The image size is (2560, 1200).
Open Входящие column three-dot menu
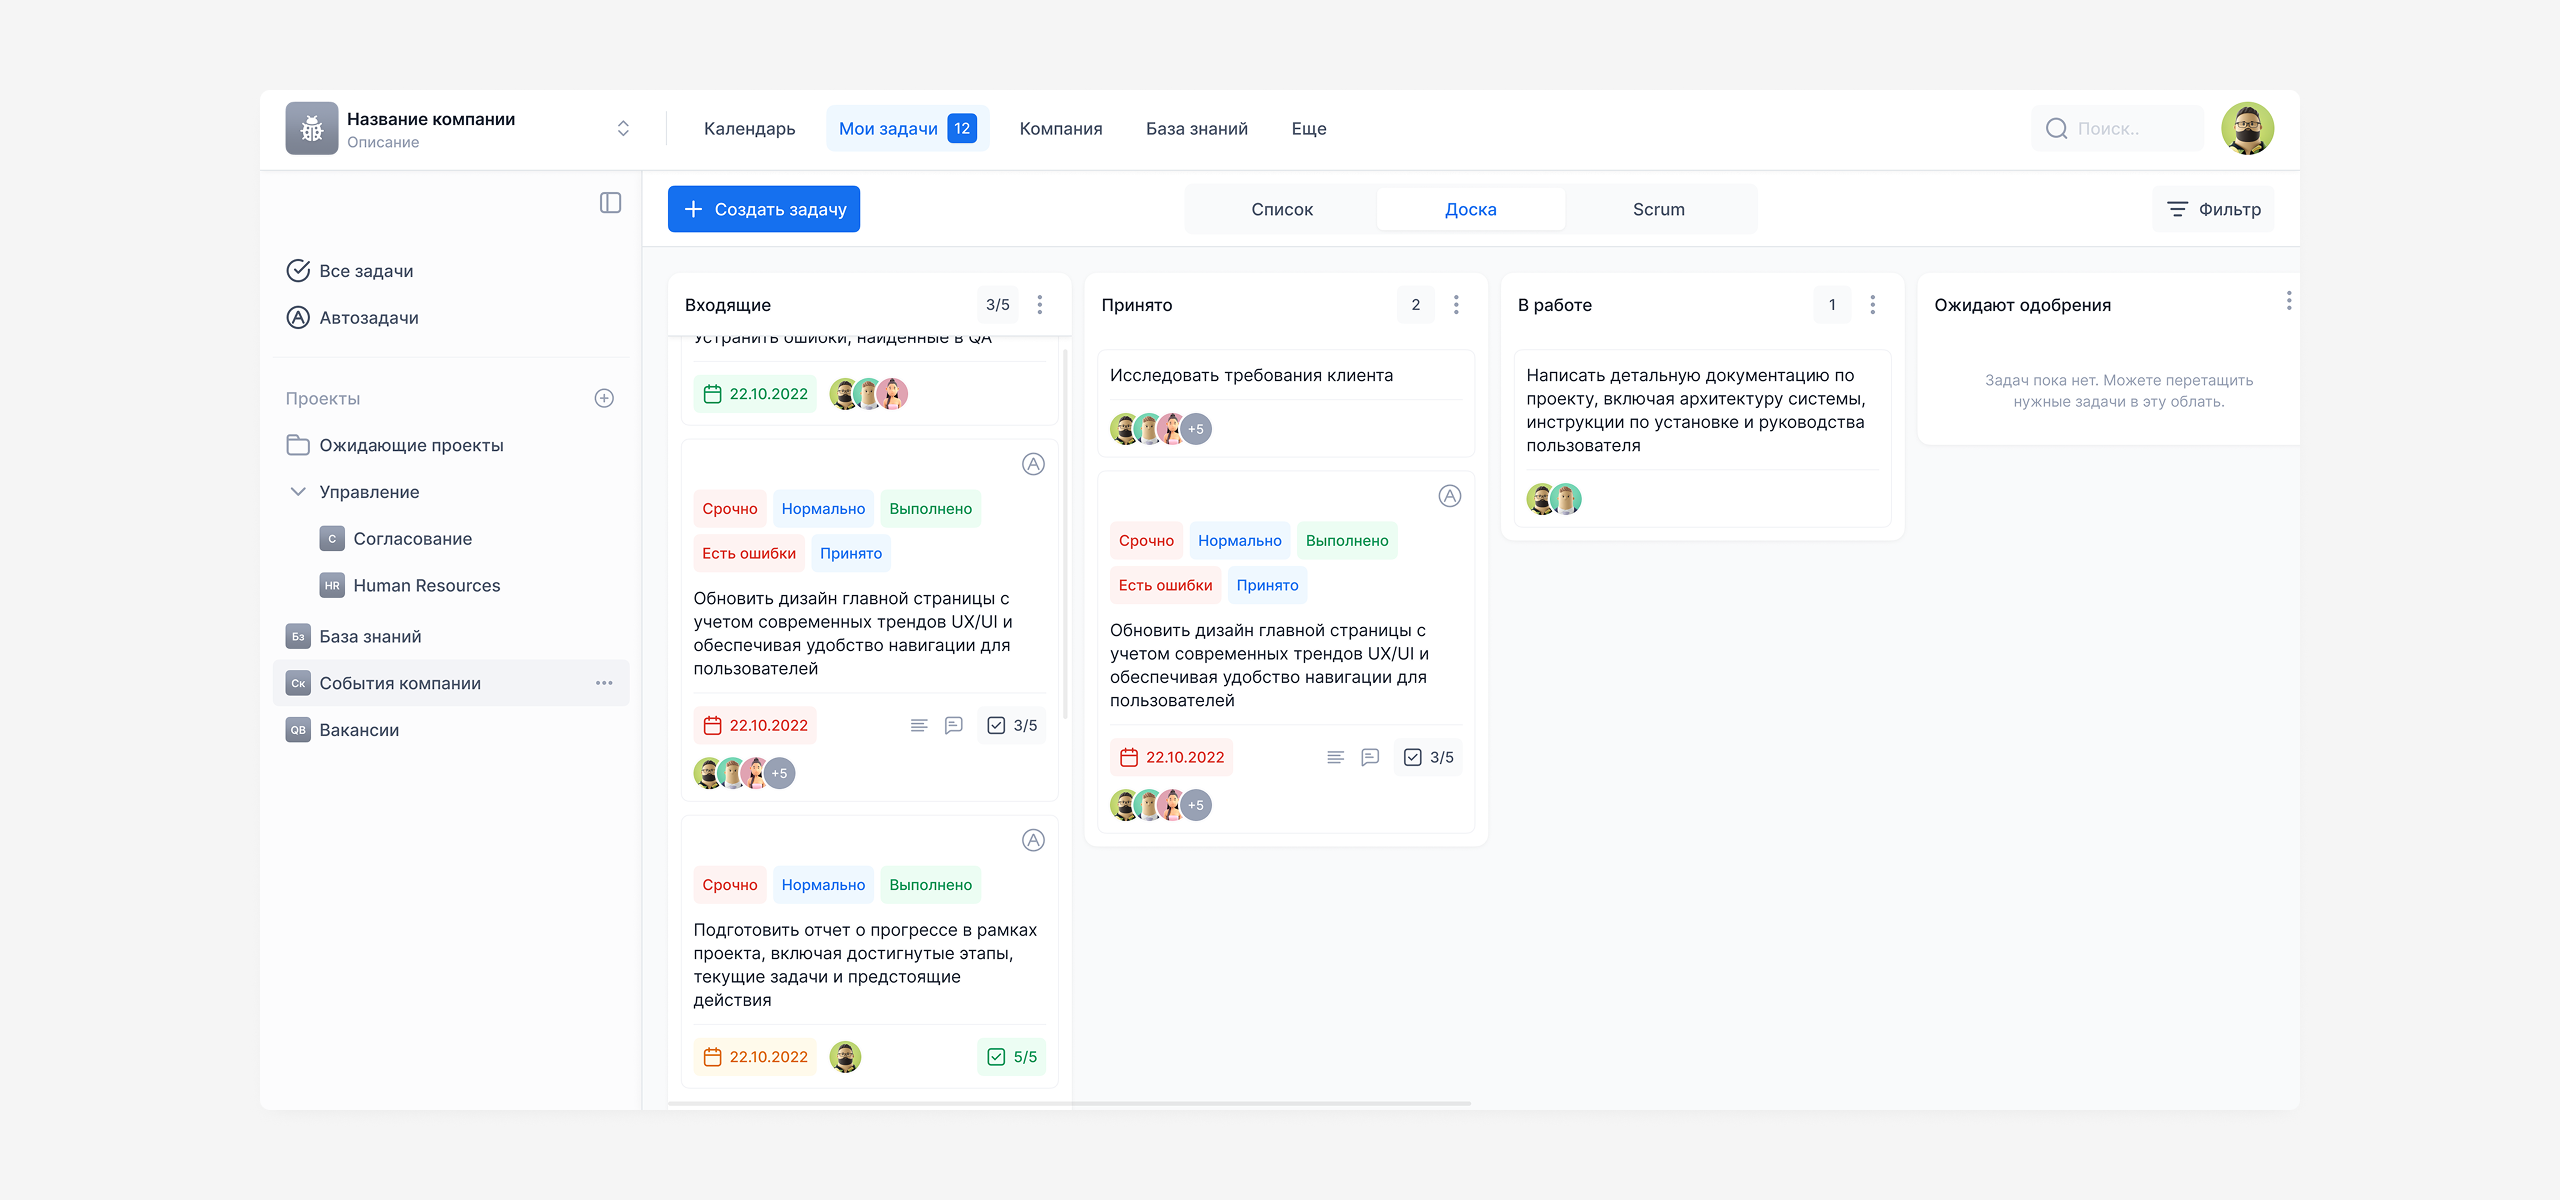click(x=1040, y=305)
